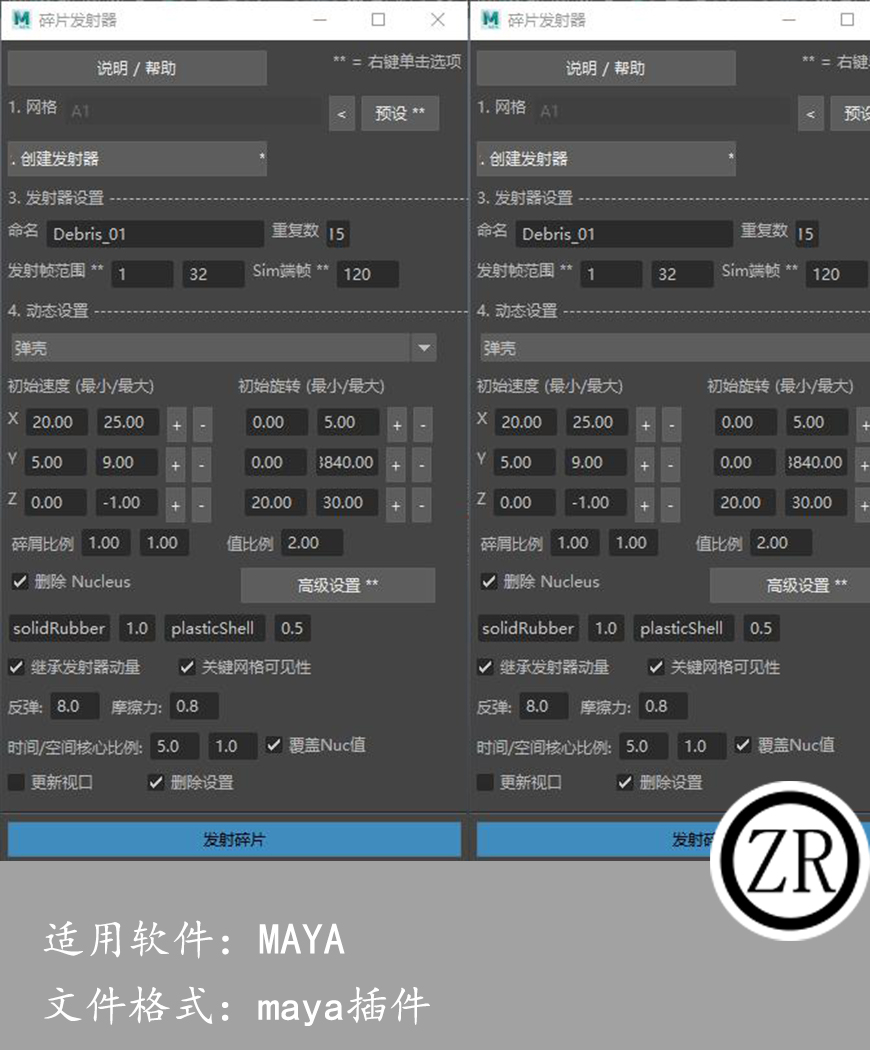
Task: Disable the 关键网格可见性 checkbox
Action: pyautogui.click(x=186, y=667)
